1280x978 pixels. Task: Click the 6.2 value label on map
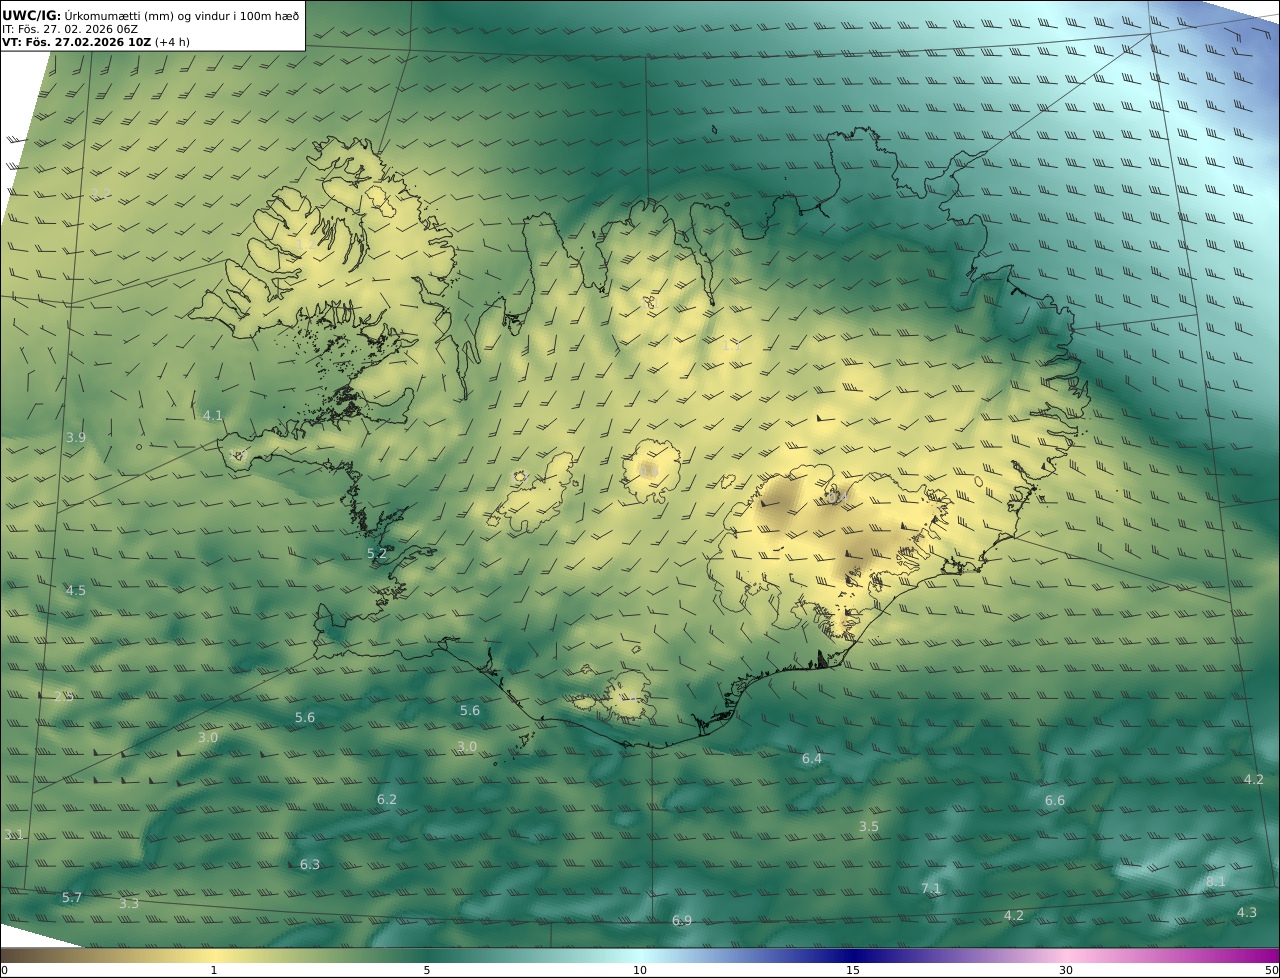pos(387,799)
